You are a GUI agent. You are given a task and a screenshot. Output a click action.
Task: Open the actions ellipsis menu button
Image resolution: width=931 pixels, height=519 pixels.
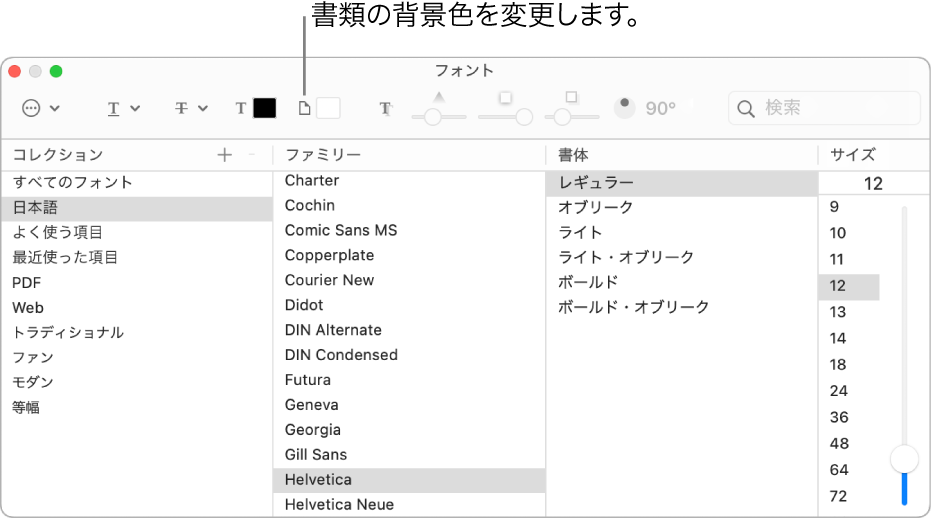[31, 108]
